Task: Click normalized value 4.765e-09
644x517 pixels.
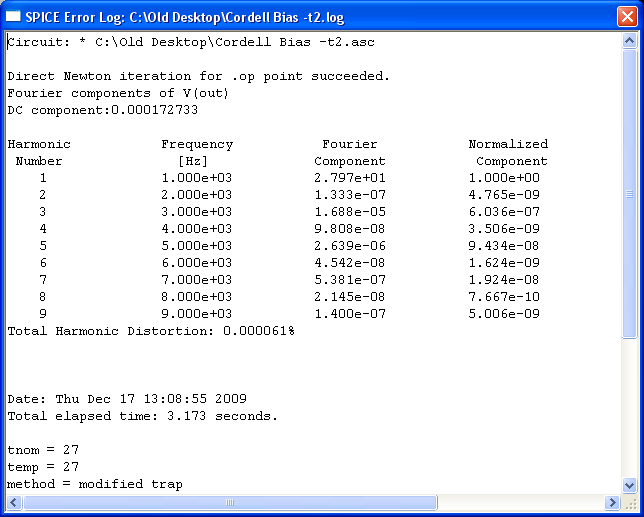Action: click(x=504, y=195)
